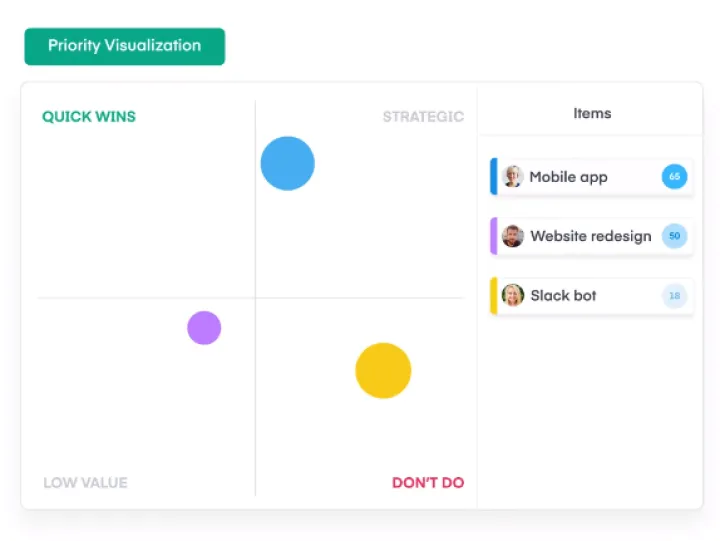Click the score badge showing 18
The width and height of the screenshot is (720, 541).
[x=674, y=296]
